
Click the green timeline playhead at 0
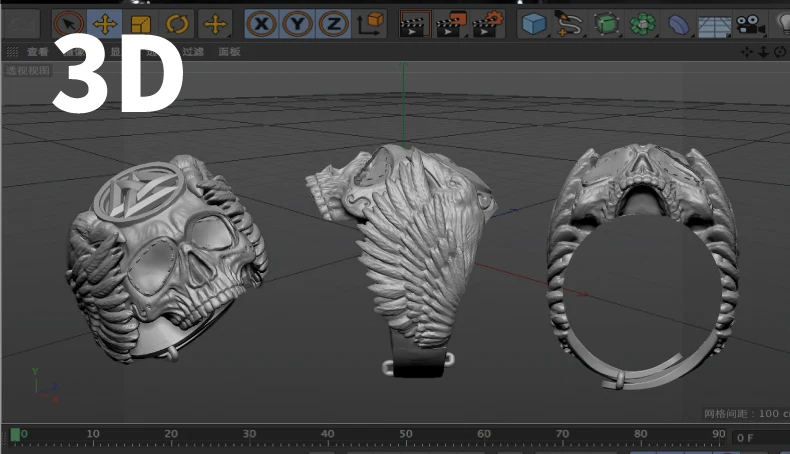(x=15, y=434)
